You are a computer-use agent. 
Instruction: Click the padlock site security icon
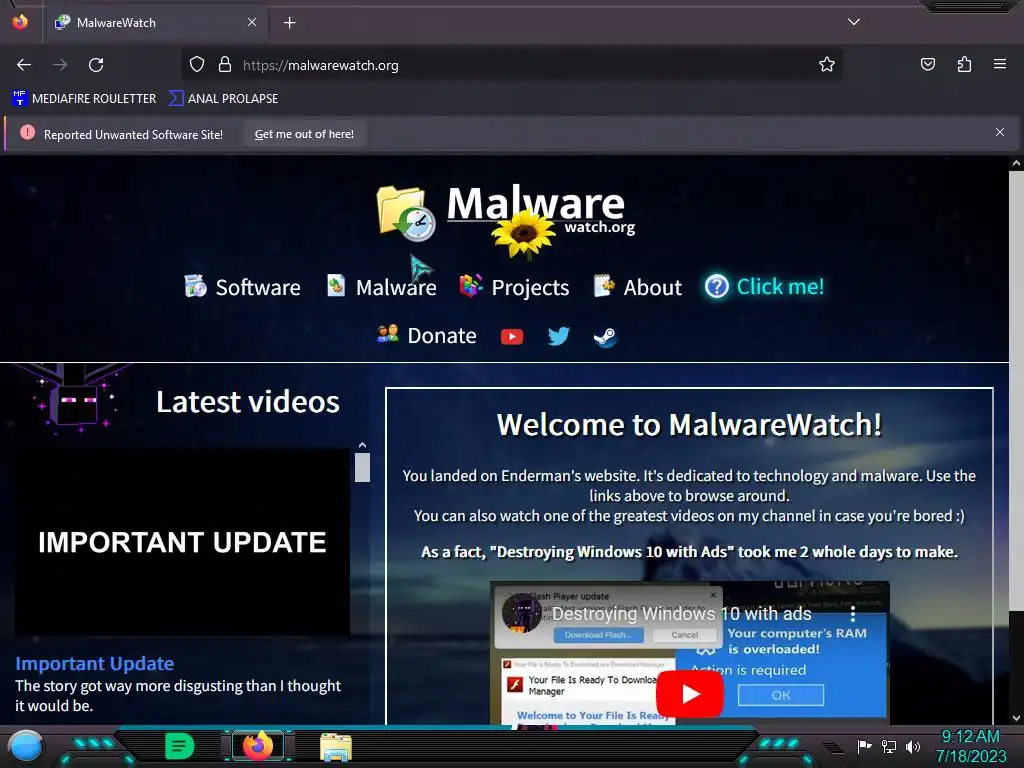(225, 65)
